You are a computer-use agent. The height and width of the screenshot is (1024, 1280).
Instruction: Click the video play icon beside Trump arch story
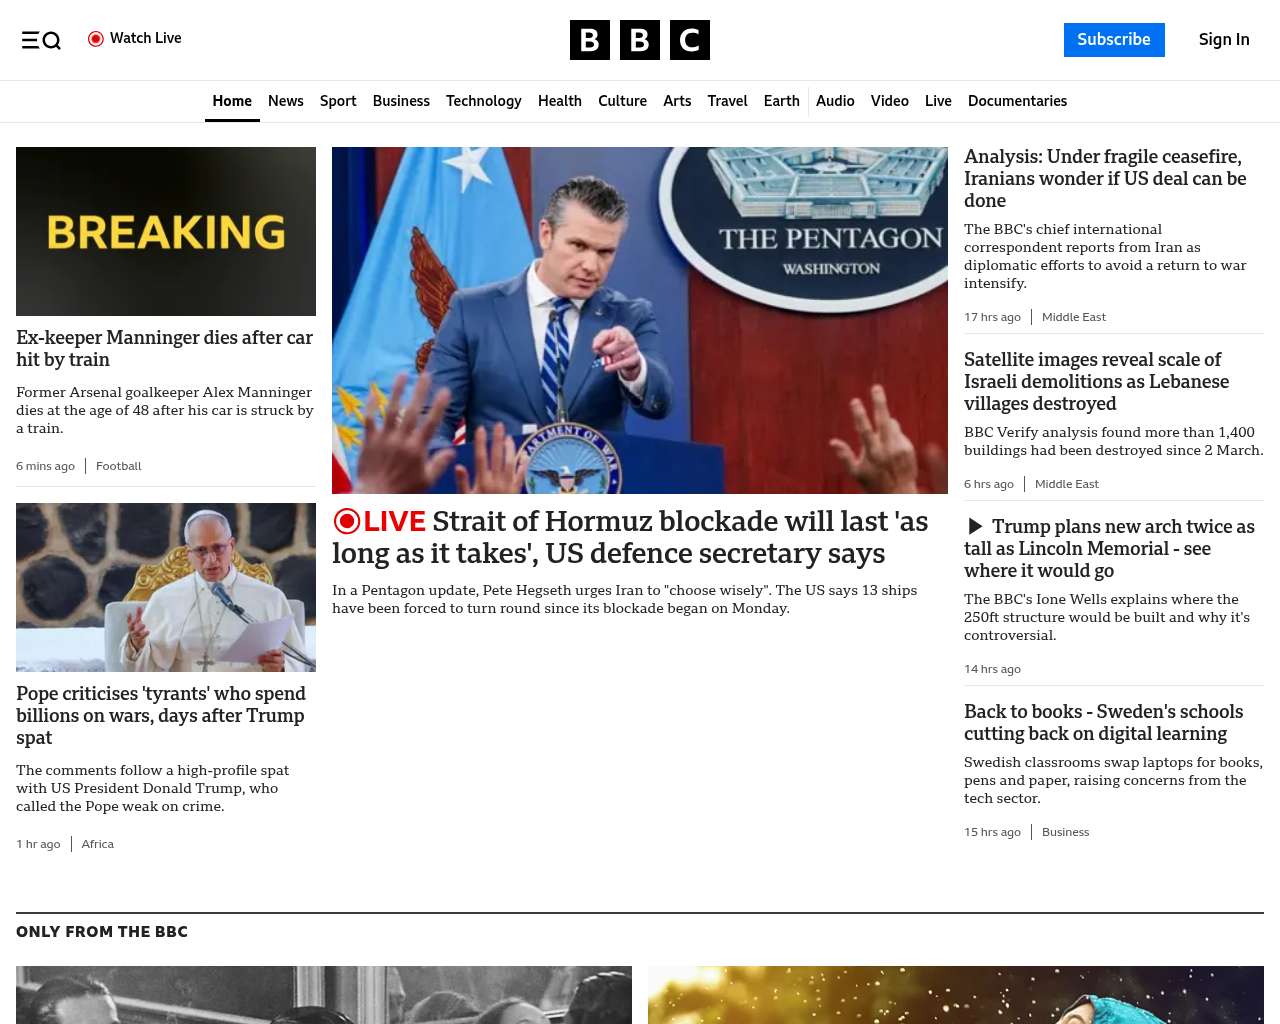click(975, 527)
